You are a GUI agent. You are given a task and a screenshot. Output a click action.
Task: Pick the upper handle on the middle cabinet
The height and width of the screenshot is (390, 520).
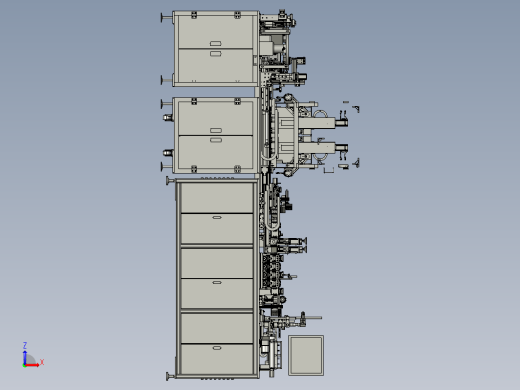(x=216, y=130)
